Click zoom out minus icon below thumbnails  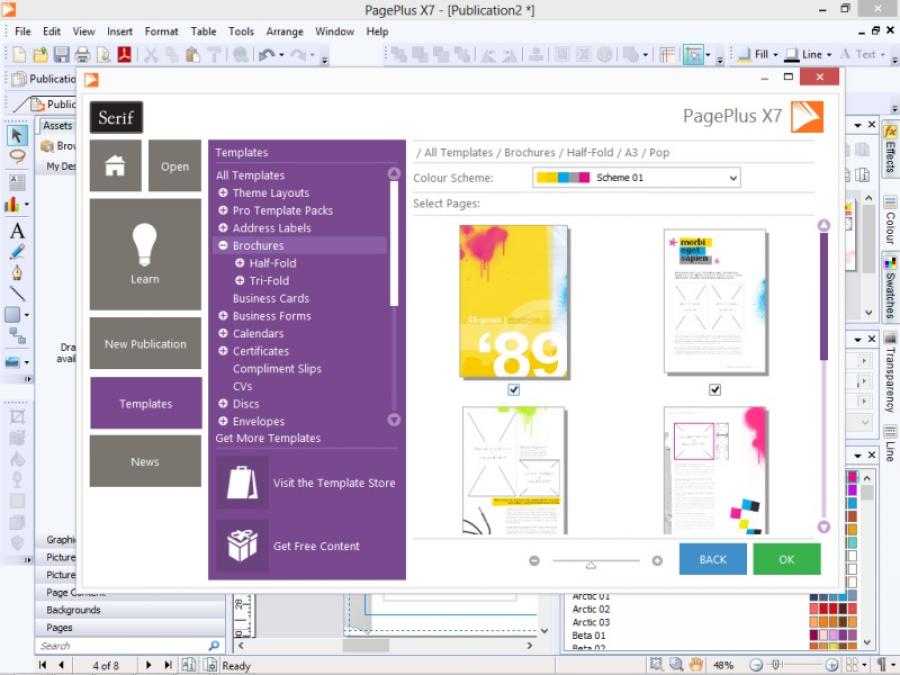point(534,561)
